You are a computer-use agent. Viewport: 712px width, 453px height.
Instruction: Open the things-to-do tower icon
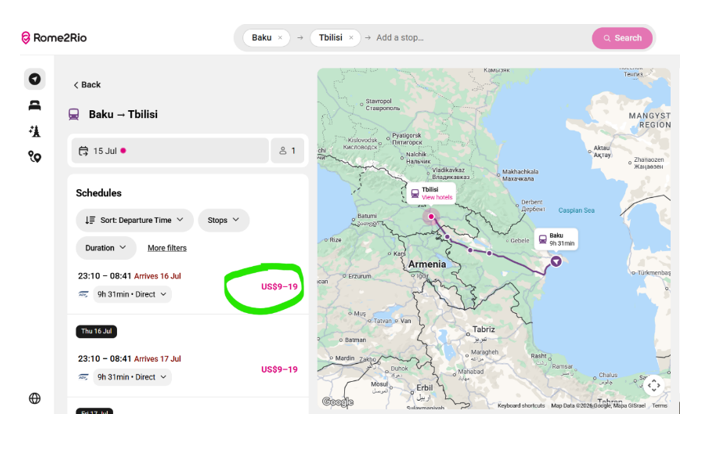(x=35, y=131)
